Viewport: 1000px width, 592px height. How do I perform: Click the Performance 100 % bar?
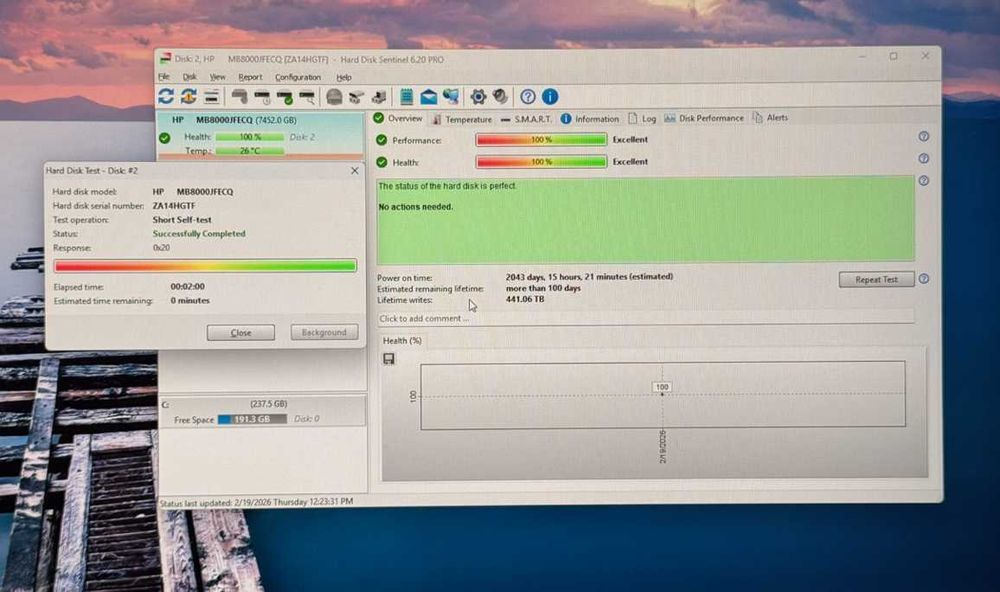click(x=541, y=140)
